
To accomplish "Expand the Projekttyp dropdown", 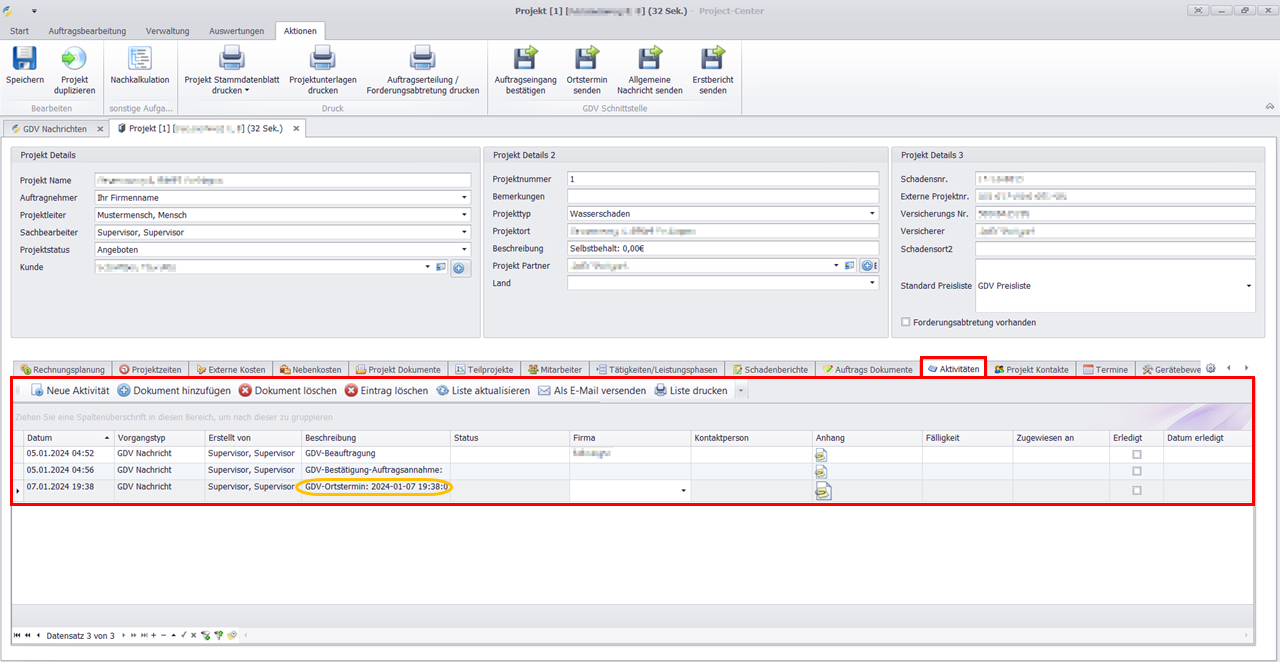I will [x=872, y=214].
